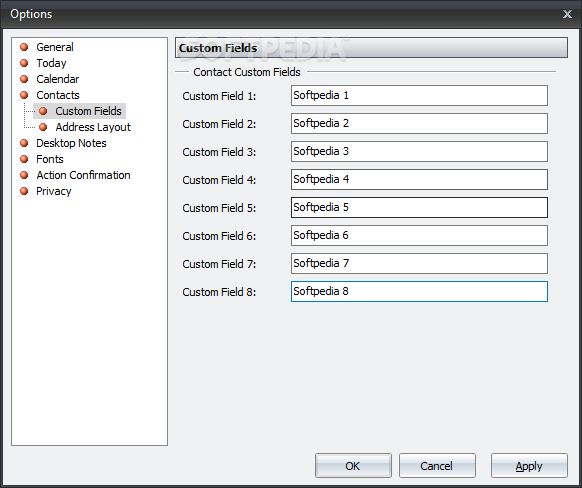Image resolution: width=582 pixels, height=488 pixels.
Task: Apply the custom field settings
Action: click(x=529, y=465)
